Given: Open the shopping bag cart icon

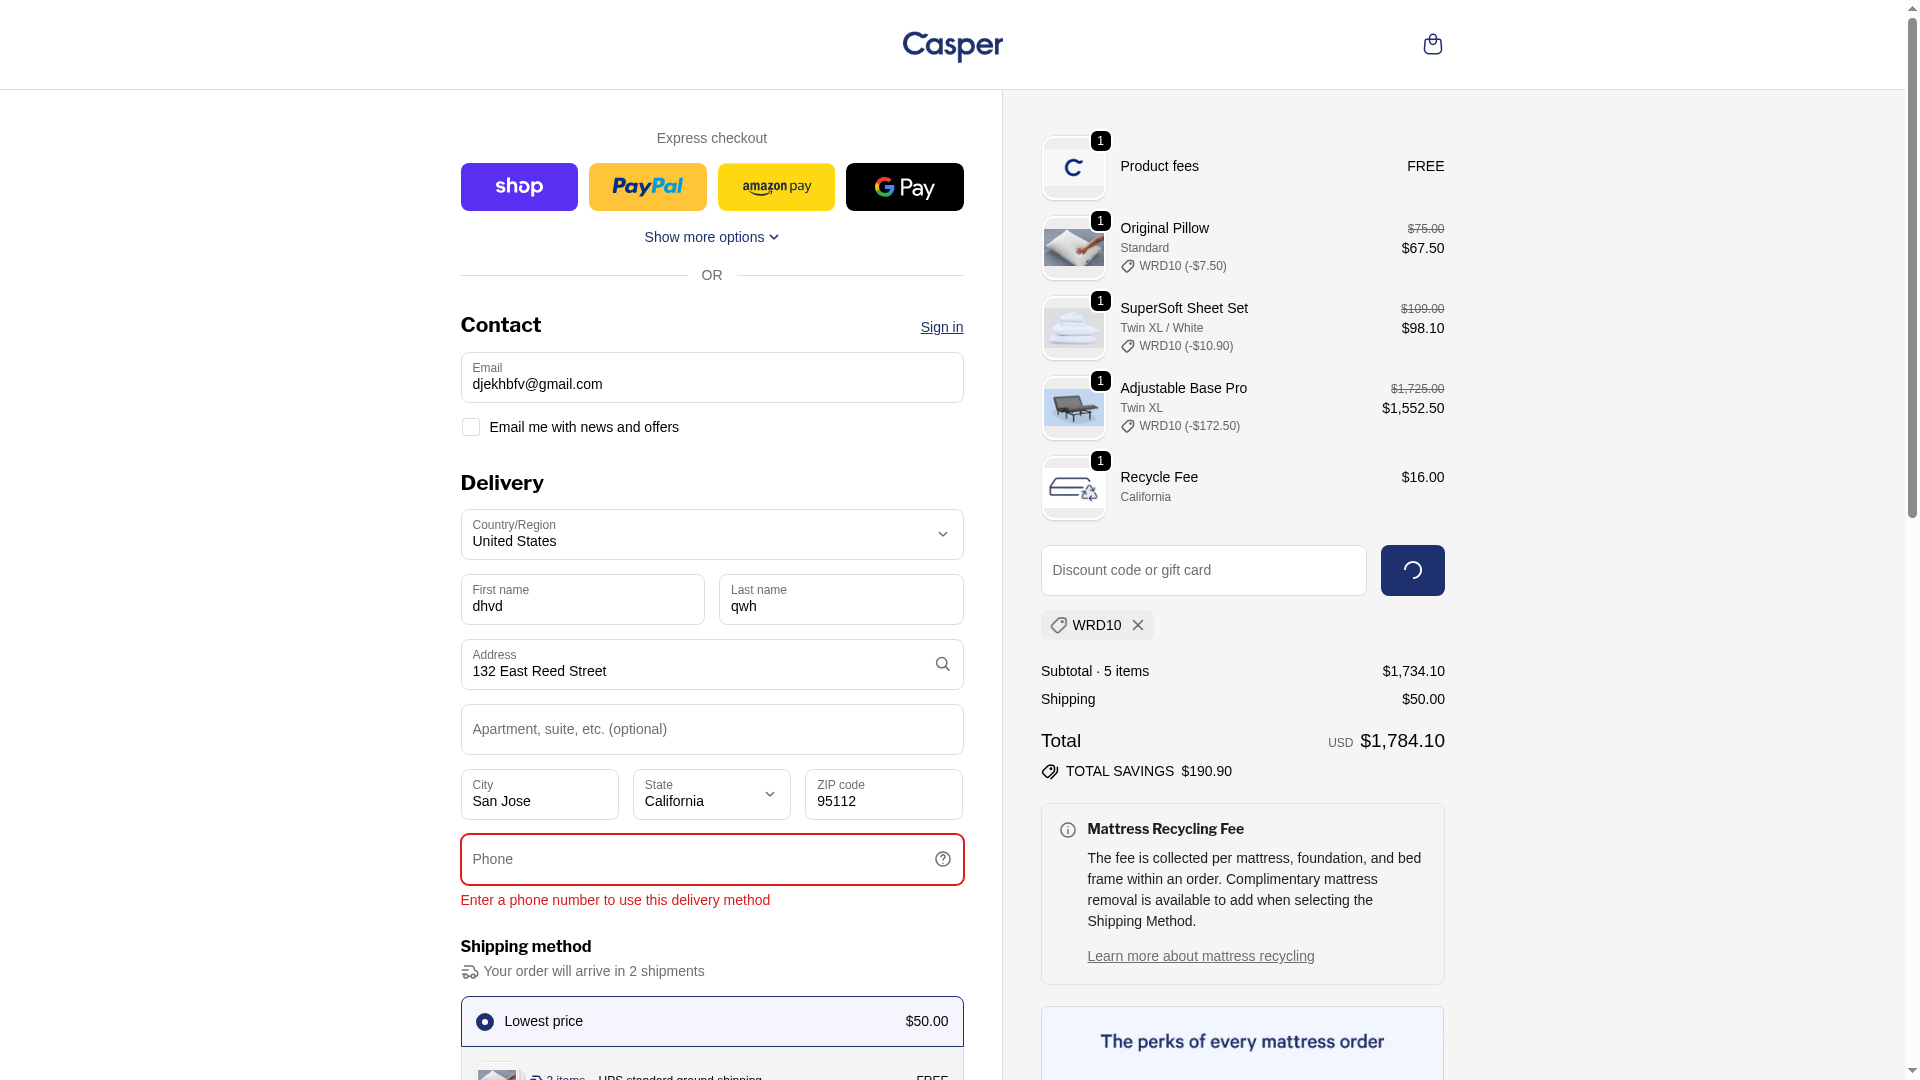Looking at the screenshot, I should (x=1432, y=44).
